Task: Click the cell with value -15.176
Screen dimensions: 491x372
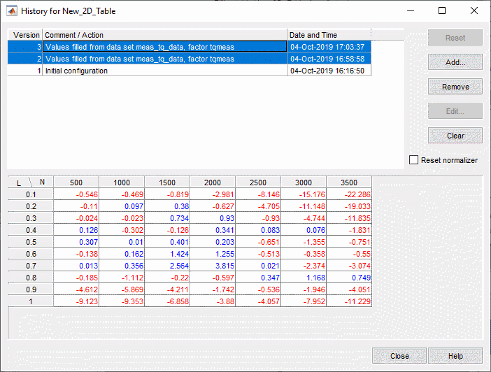Action: (303, 194)
